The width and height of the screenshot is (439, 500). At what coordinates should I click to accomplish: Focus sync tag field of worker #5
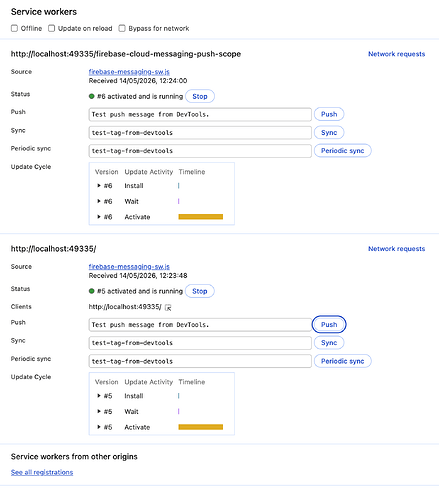tap(200, 343)
